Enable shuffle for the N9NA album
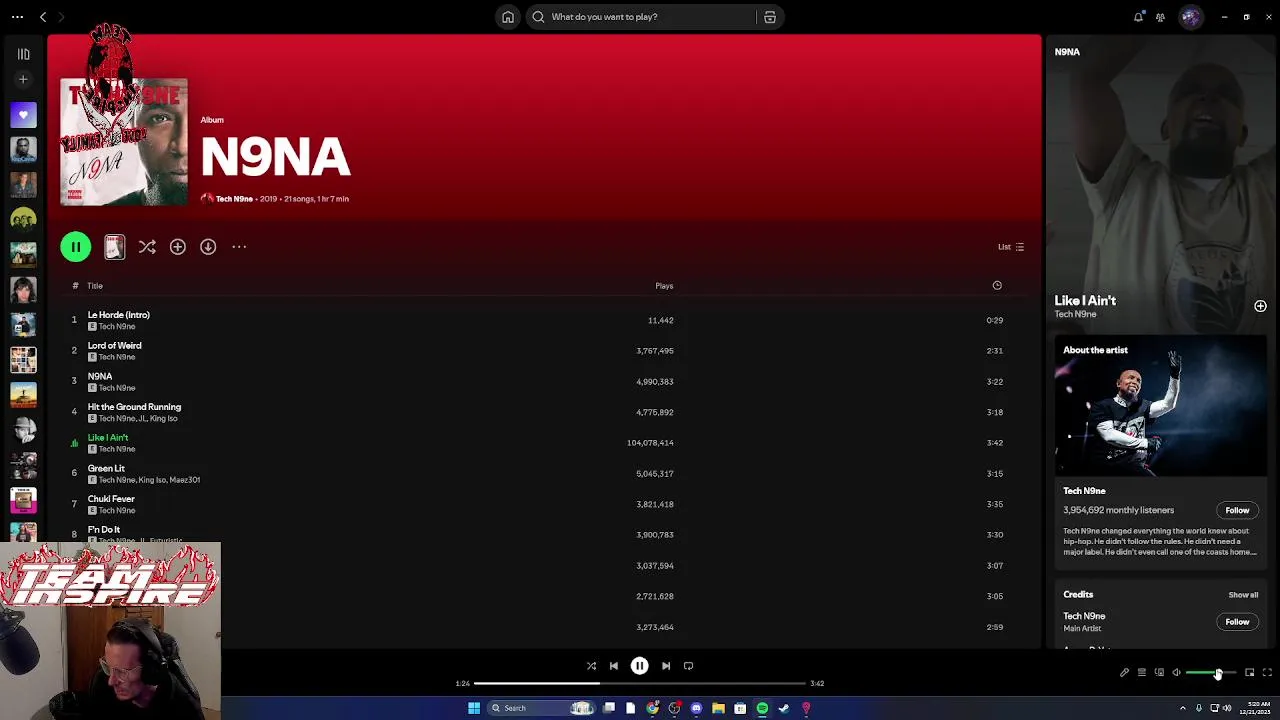The image size is (1280, 720). [x=147, y=247]
